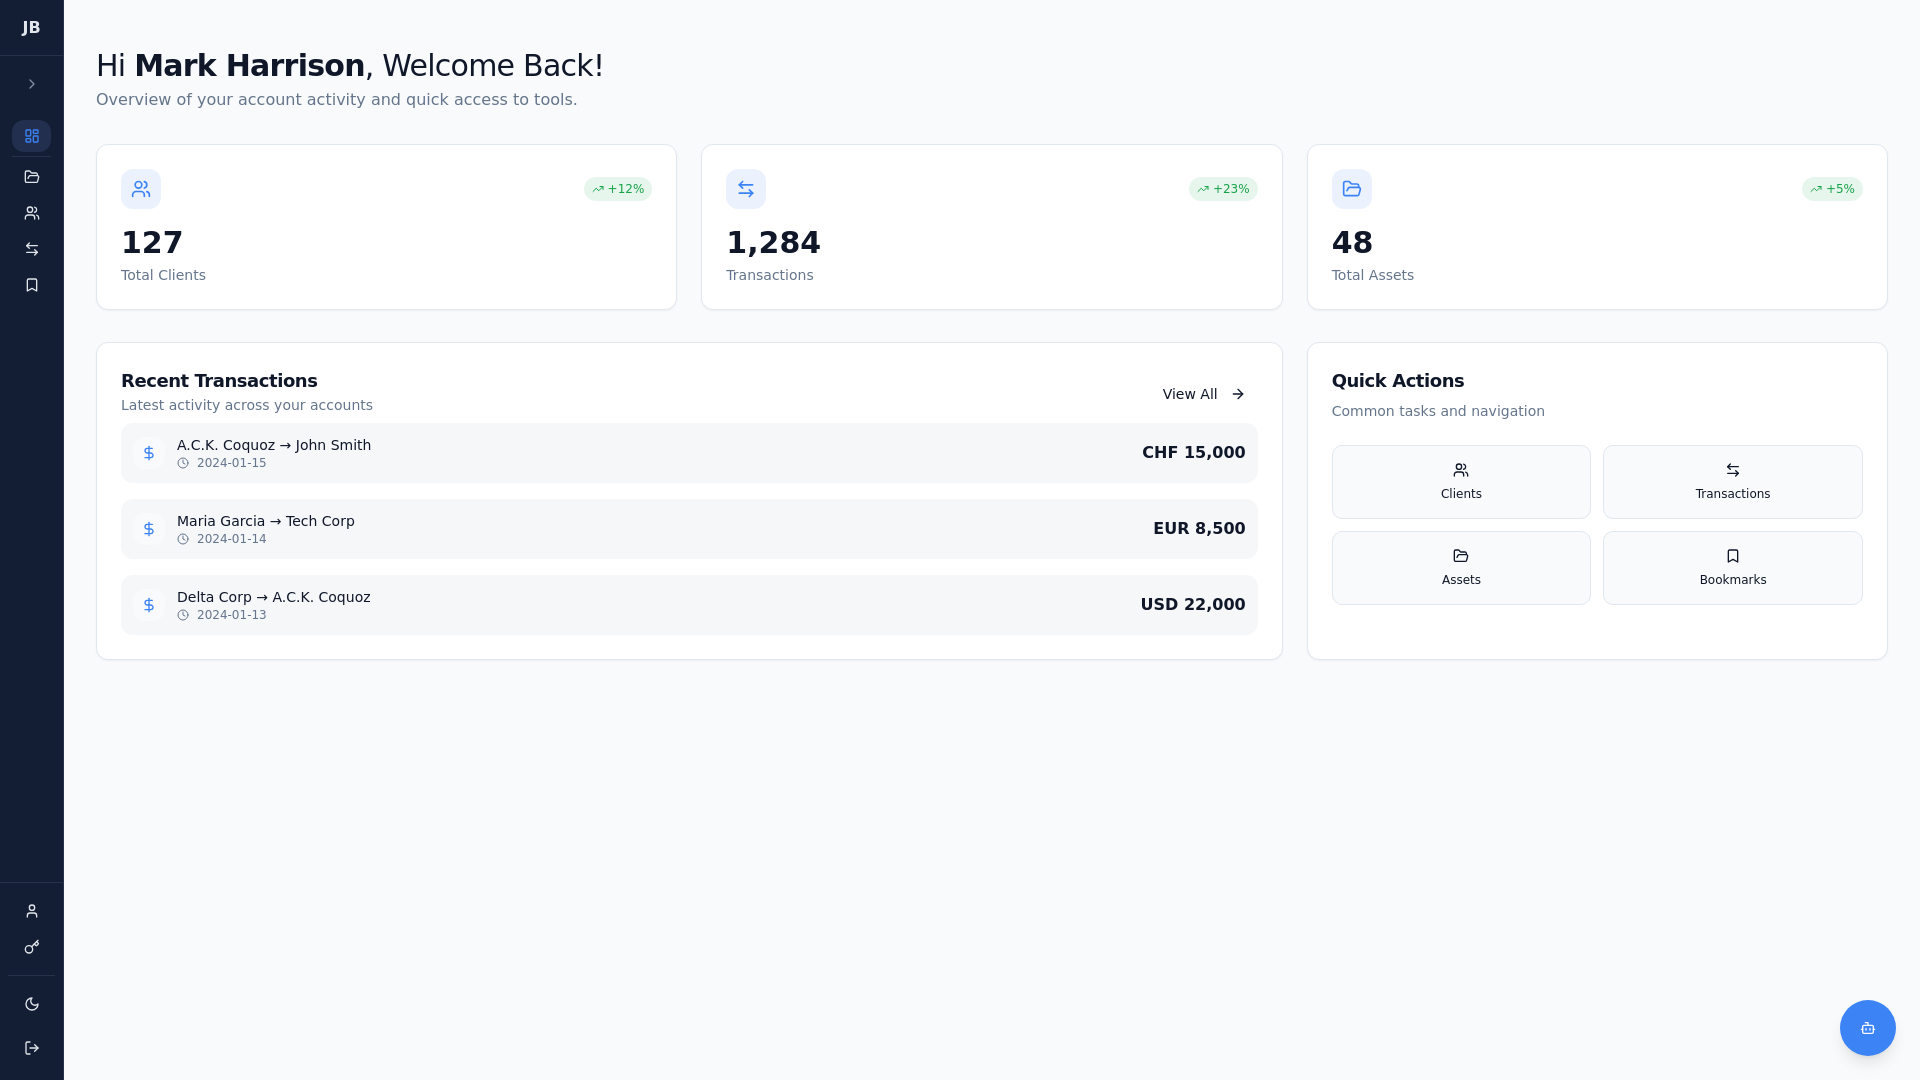Open View All recent transactions
This screenshot has height=1080, width=1920.
[1203, 394]
